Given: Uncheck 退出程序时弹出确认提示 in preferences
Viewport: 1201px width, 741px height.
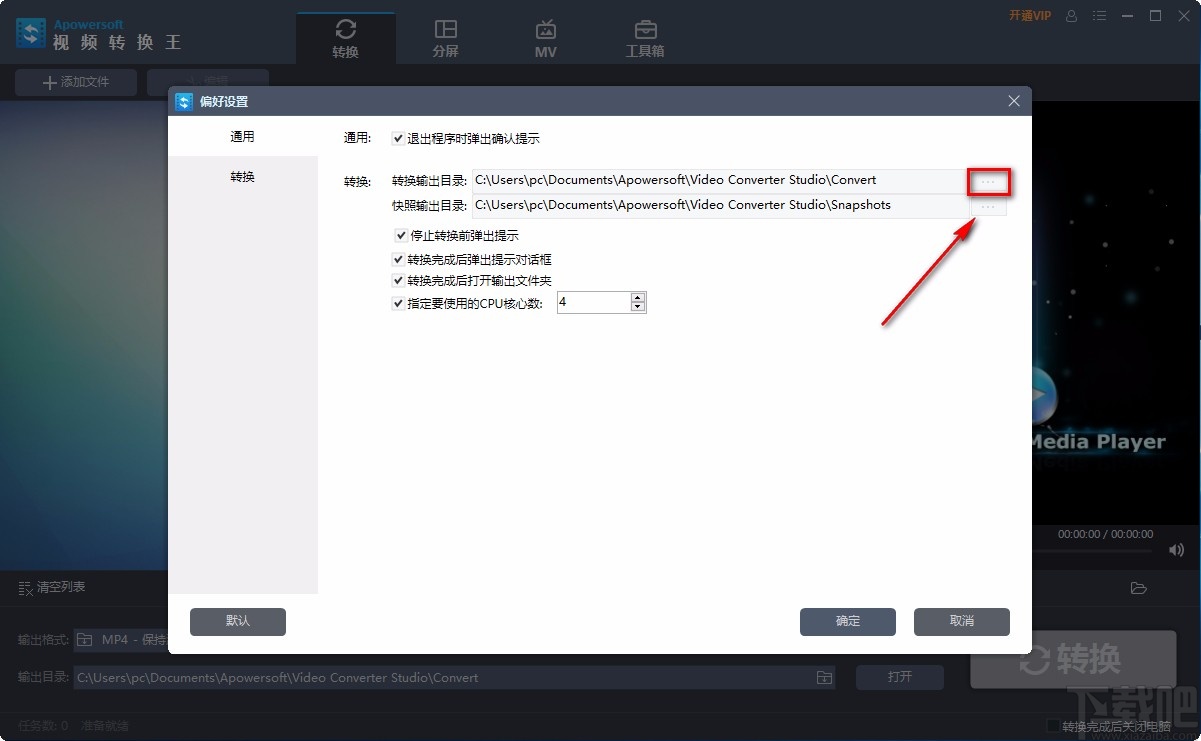Looking at the screenshot, I should (398, 138).
